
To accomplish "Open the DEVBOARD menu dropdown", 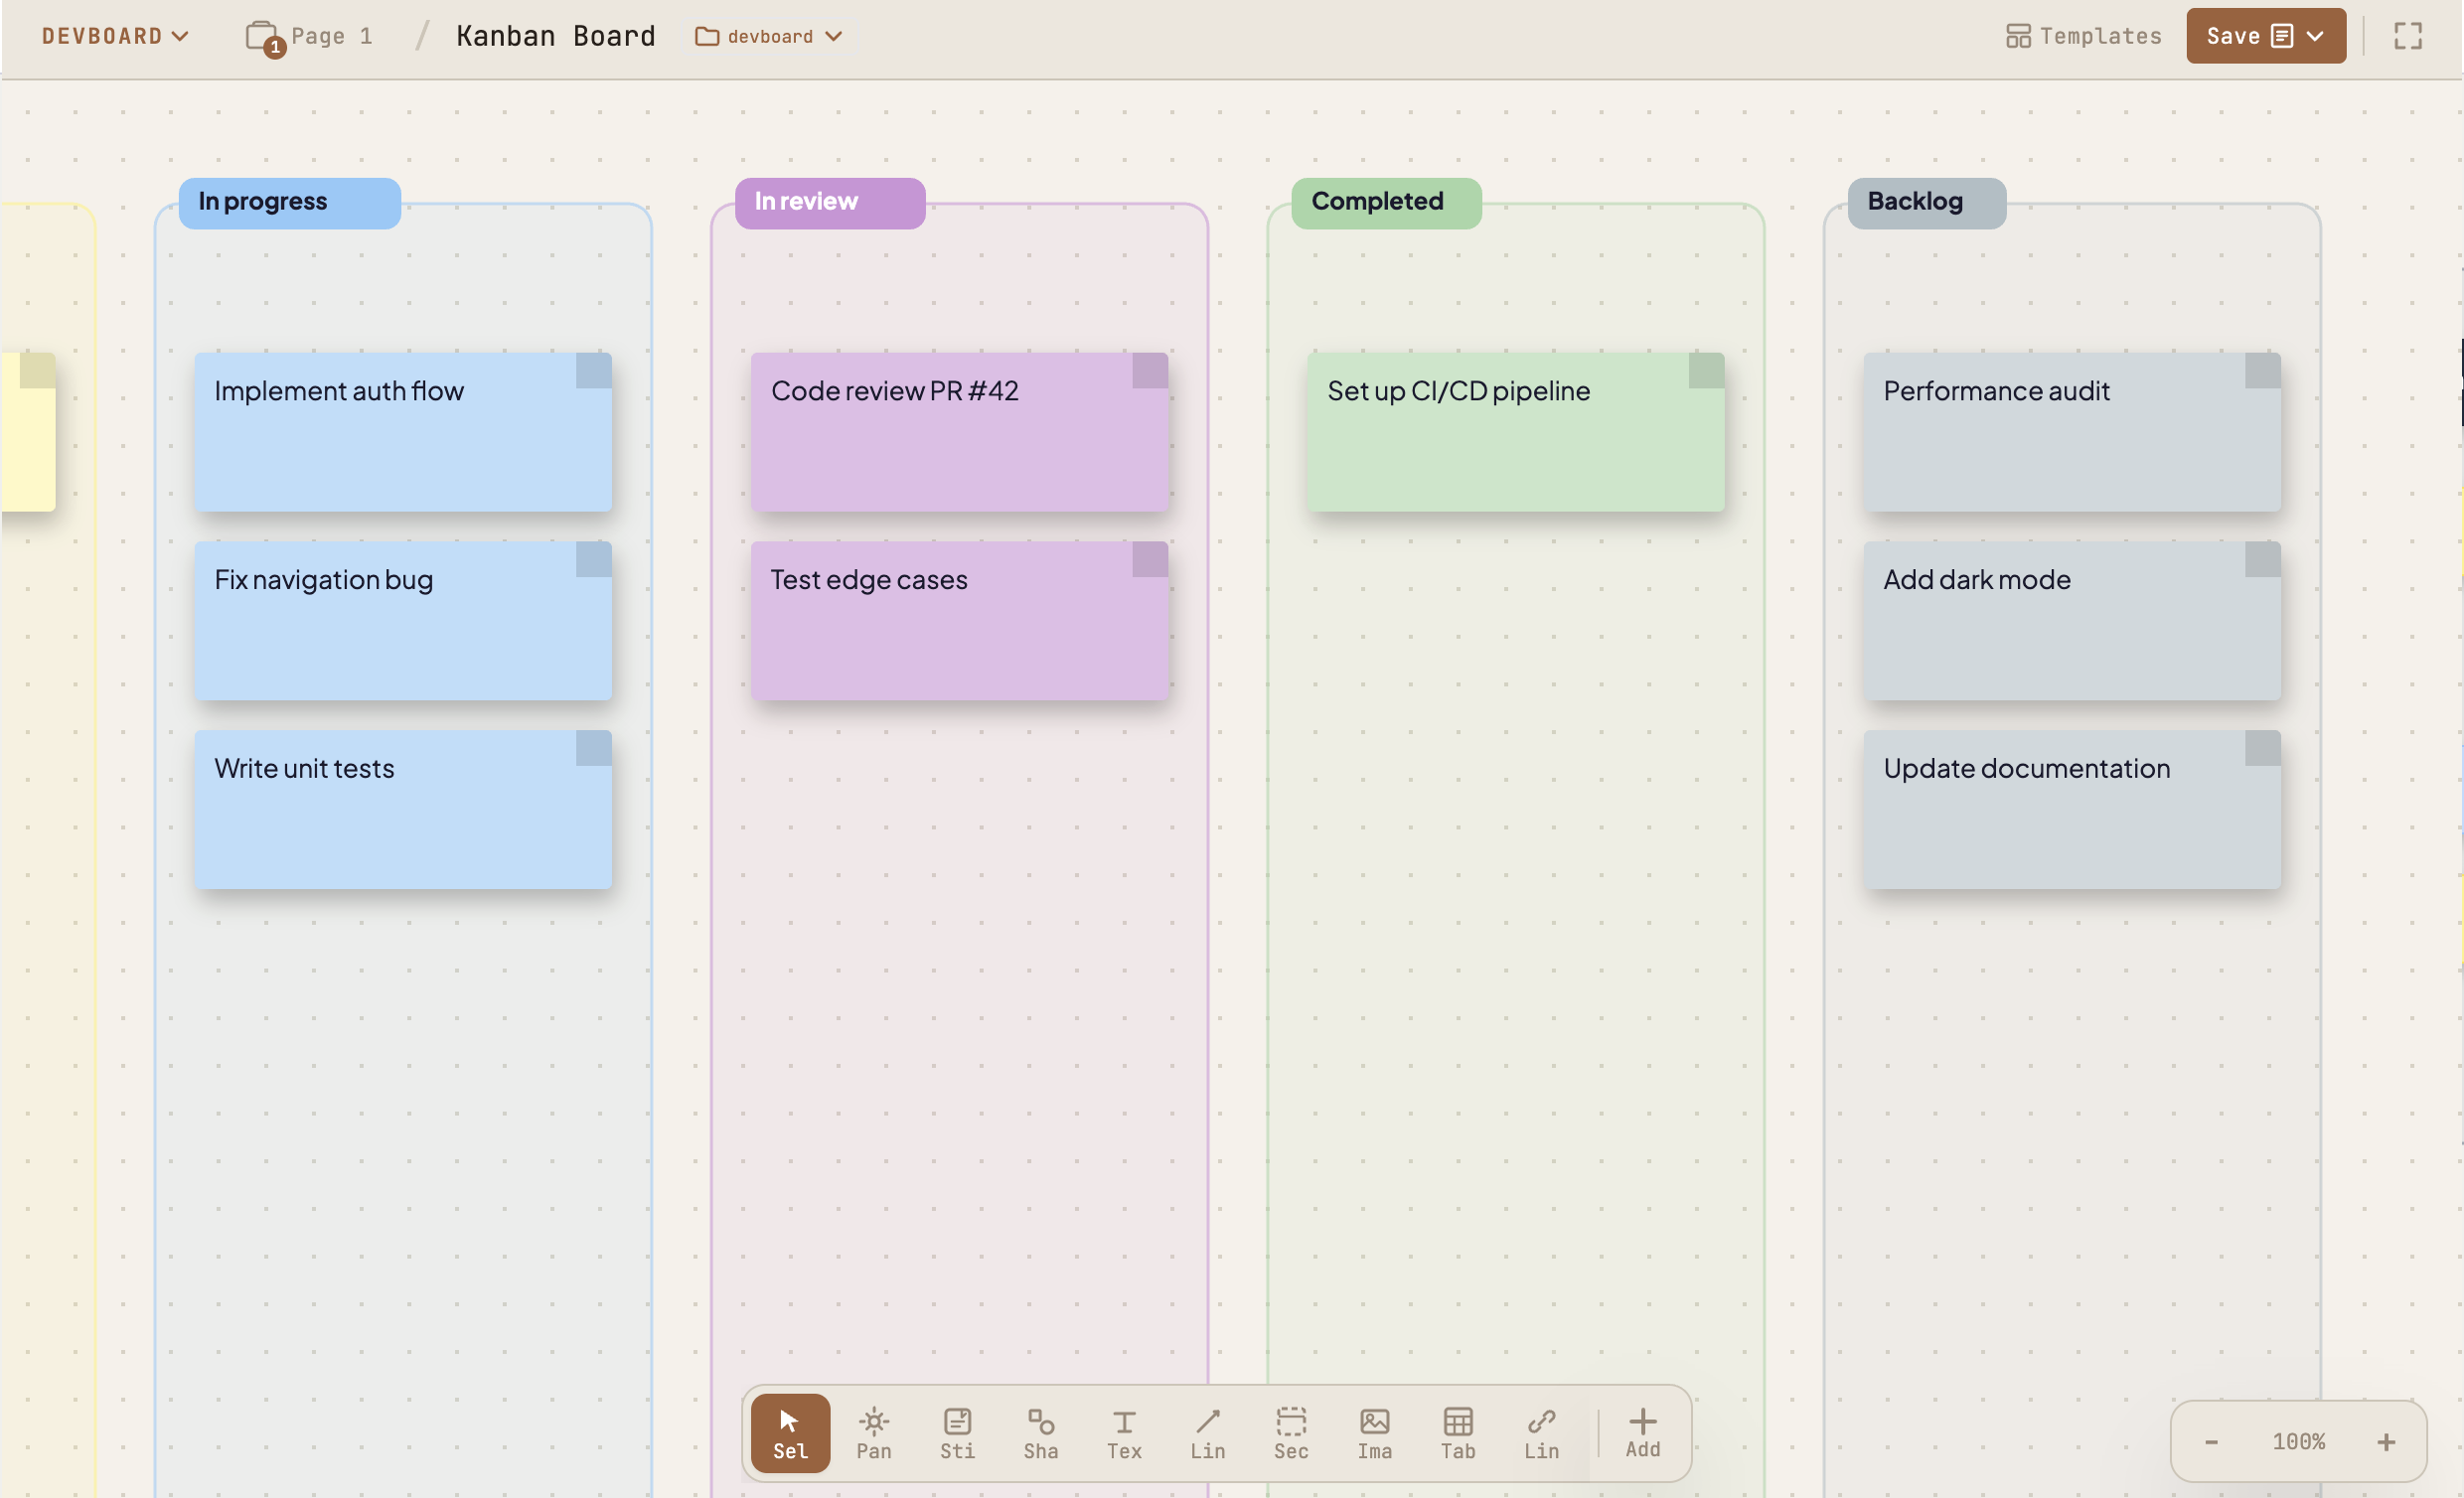I will pyautogui.click(x=115, y=35).
